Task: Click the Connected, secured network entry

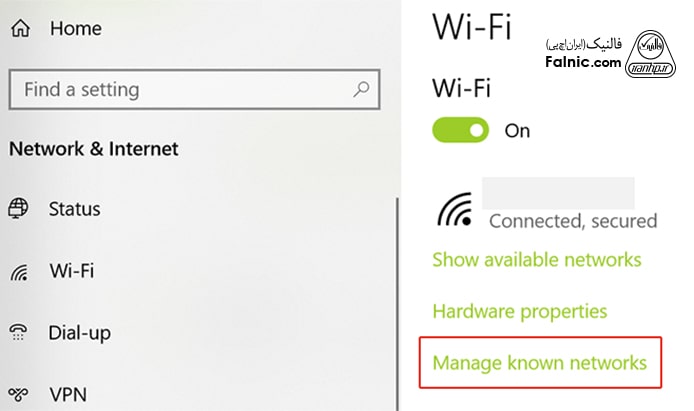Action: click(x=572, y=220)
